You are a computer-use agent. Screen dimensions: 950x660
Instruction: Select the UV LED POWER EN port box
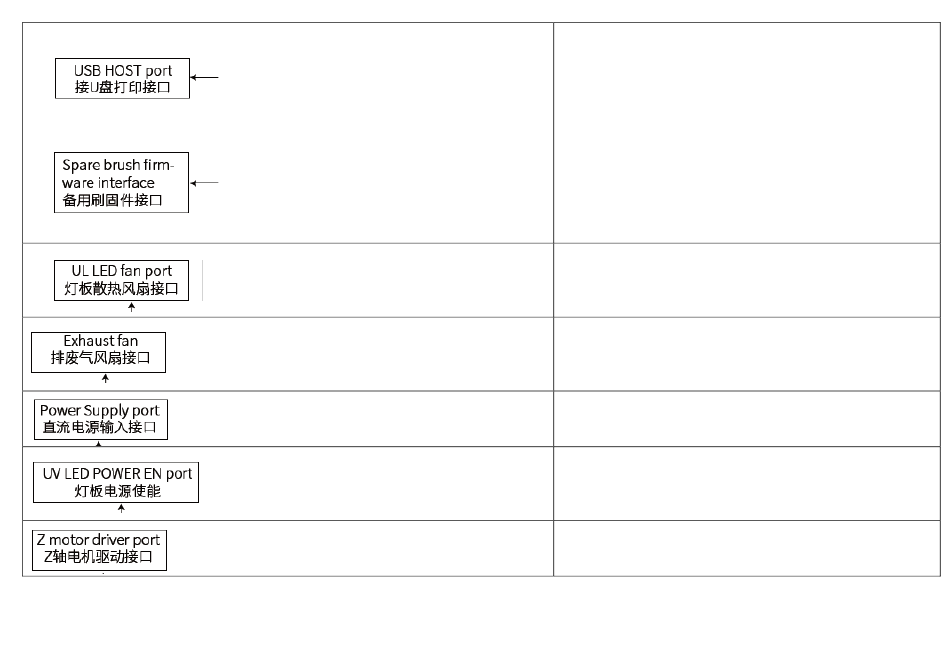tap(116, 482)
